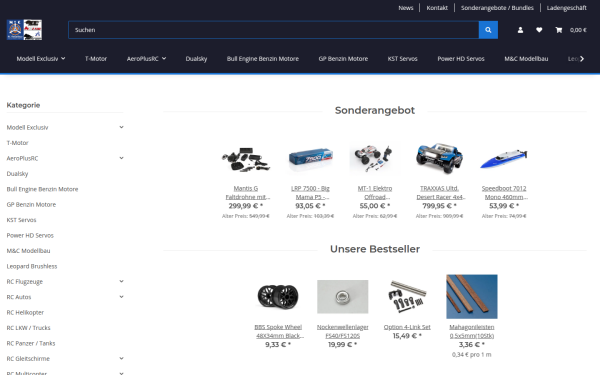Open the AeroPlusRC dropdown in top navigation
Image resolution: width=600 pixels, height=375 pixels.
click(x=146, y=59)
